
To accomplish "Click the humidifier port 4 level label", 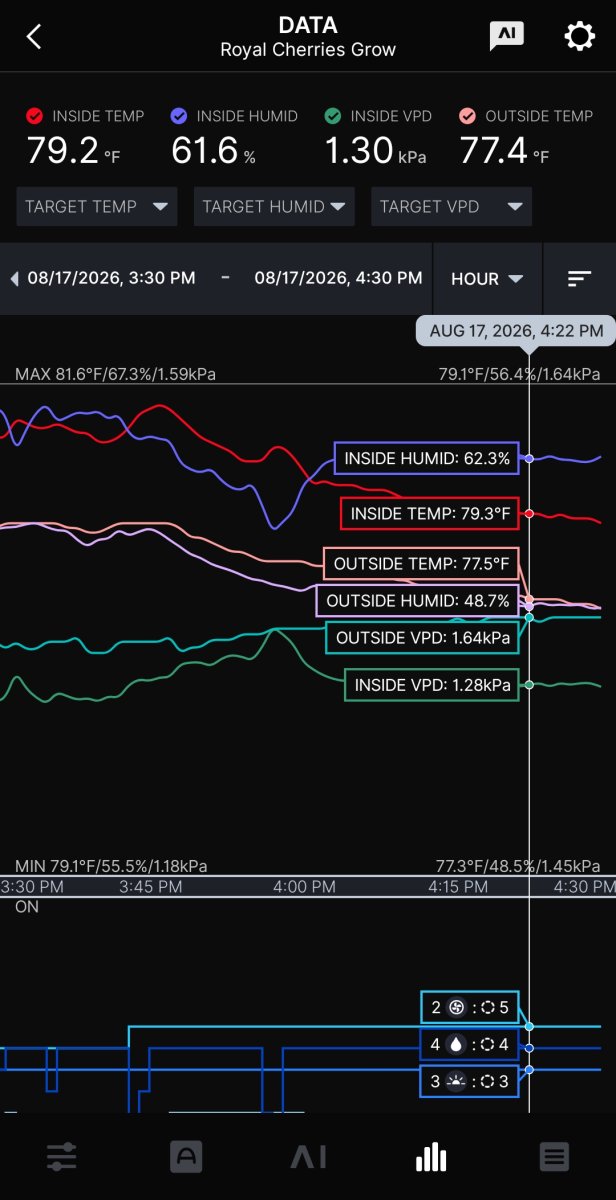I will click(x=470, y=1045).
